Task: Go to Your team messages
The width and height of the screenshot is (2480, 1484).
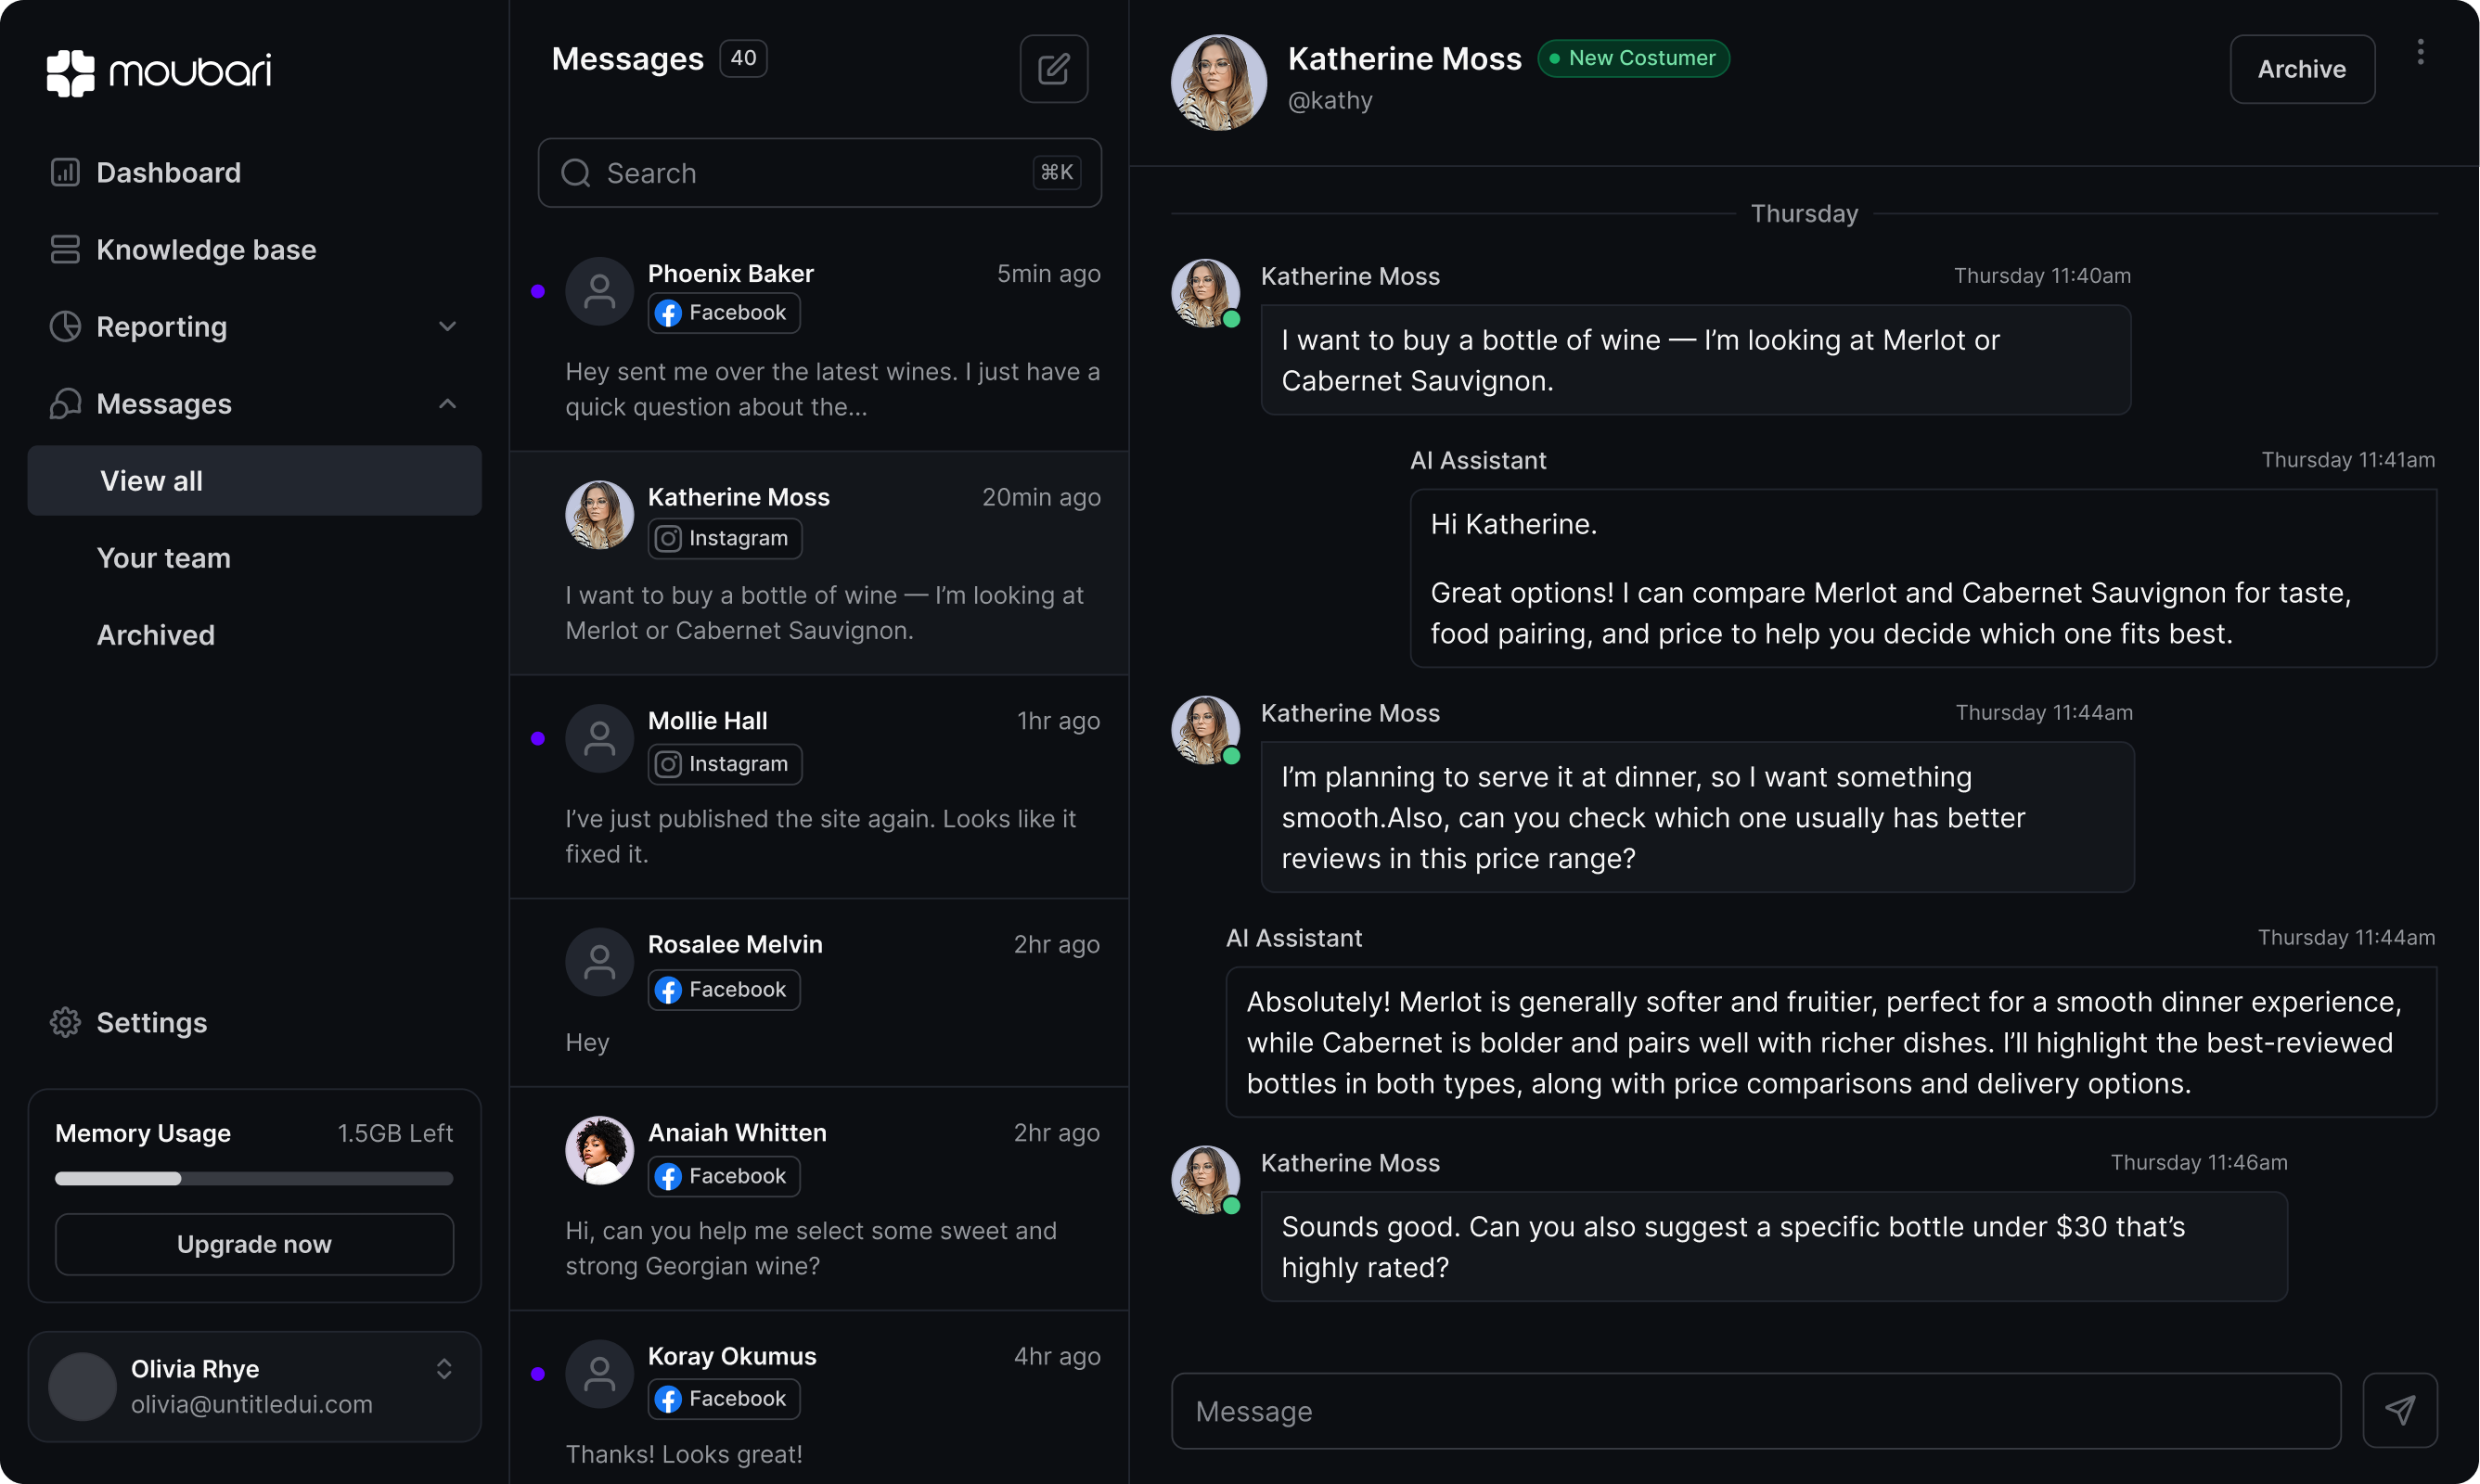Action: (x=164, y=558)
